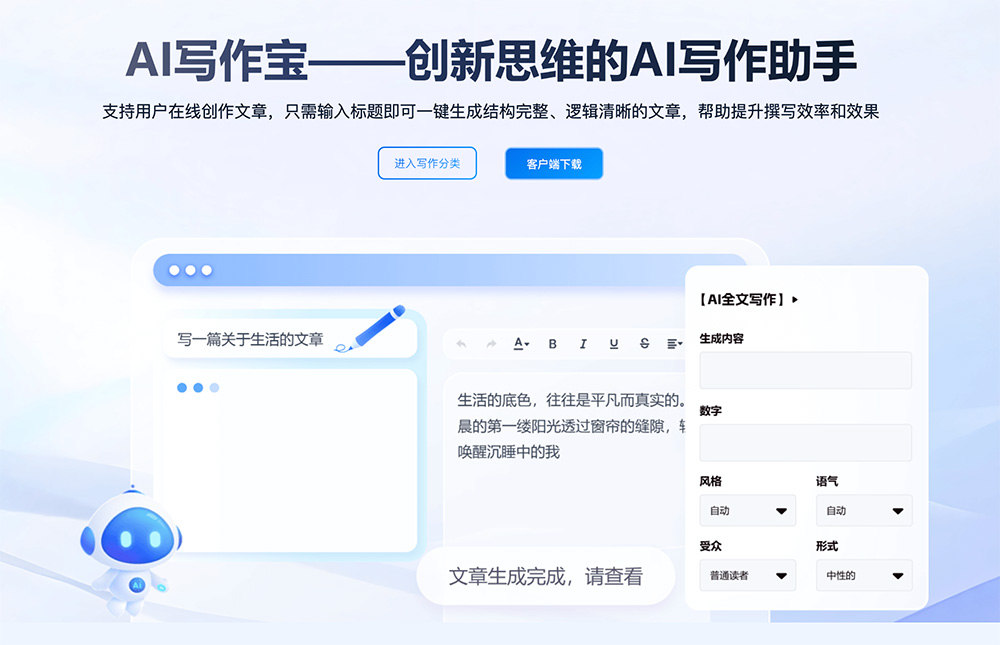1000x645 pixels.
Task: Open the 受众 dropdown showing 普通读者
Action: (747, 575)
